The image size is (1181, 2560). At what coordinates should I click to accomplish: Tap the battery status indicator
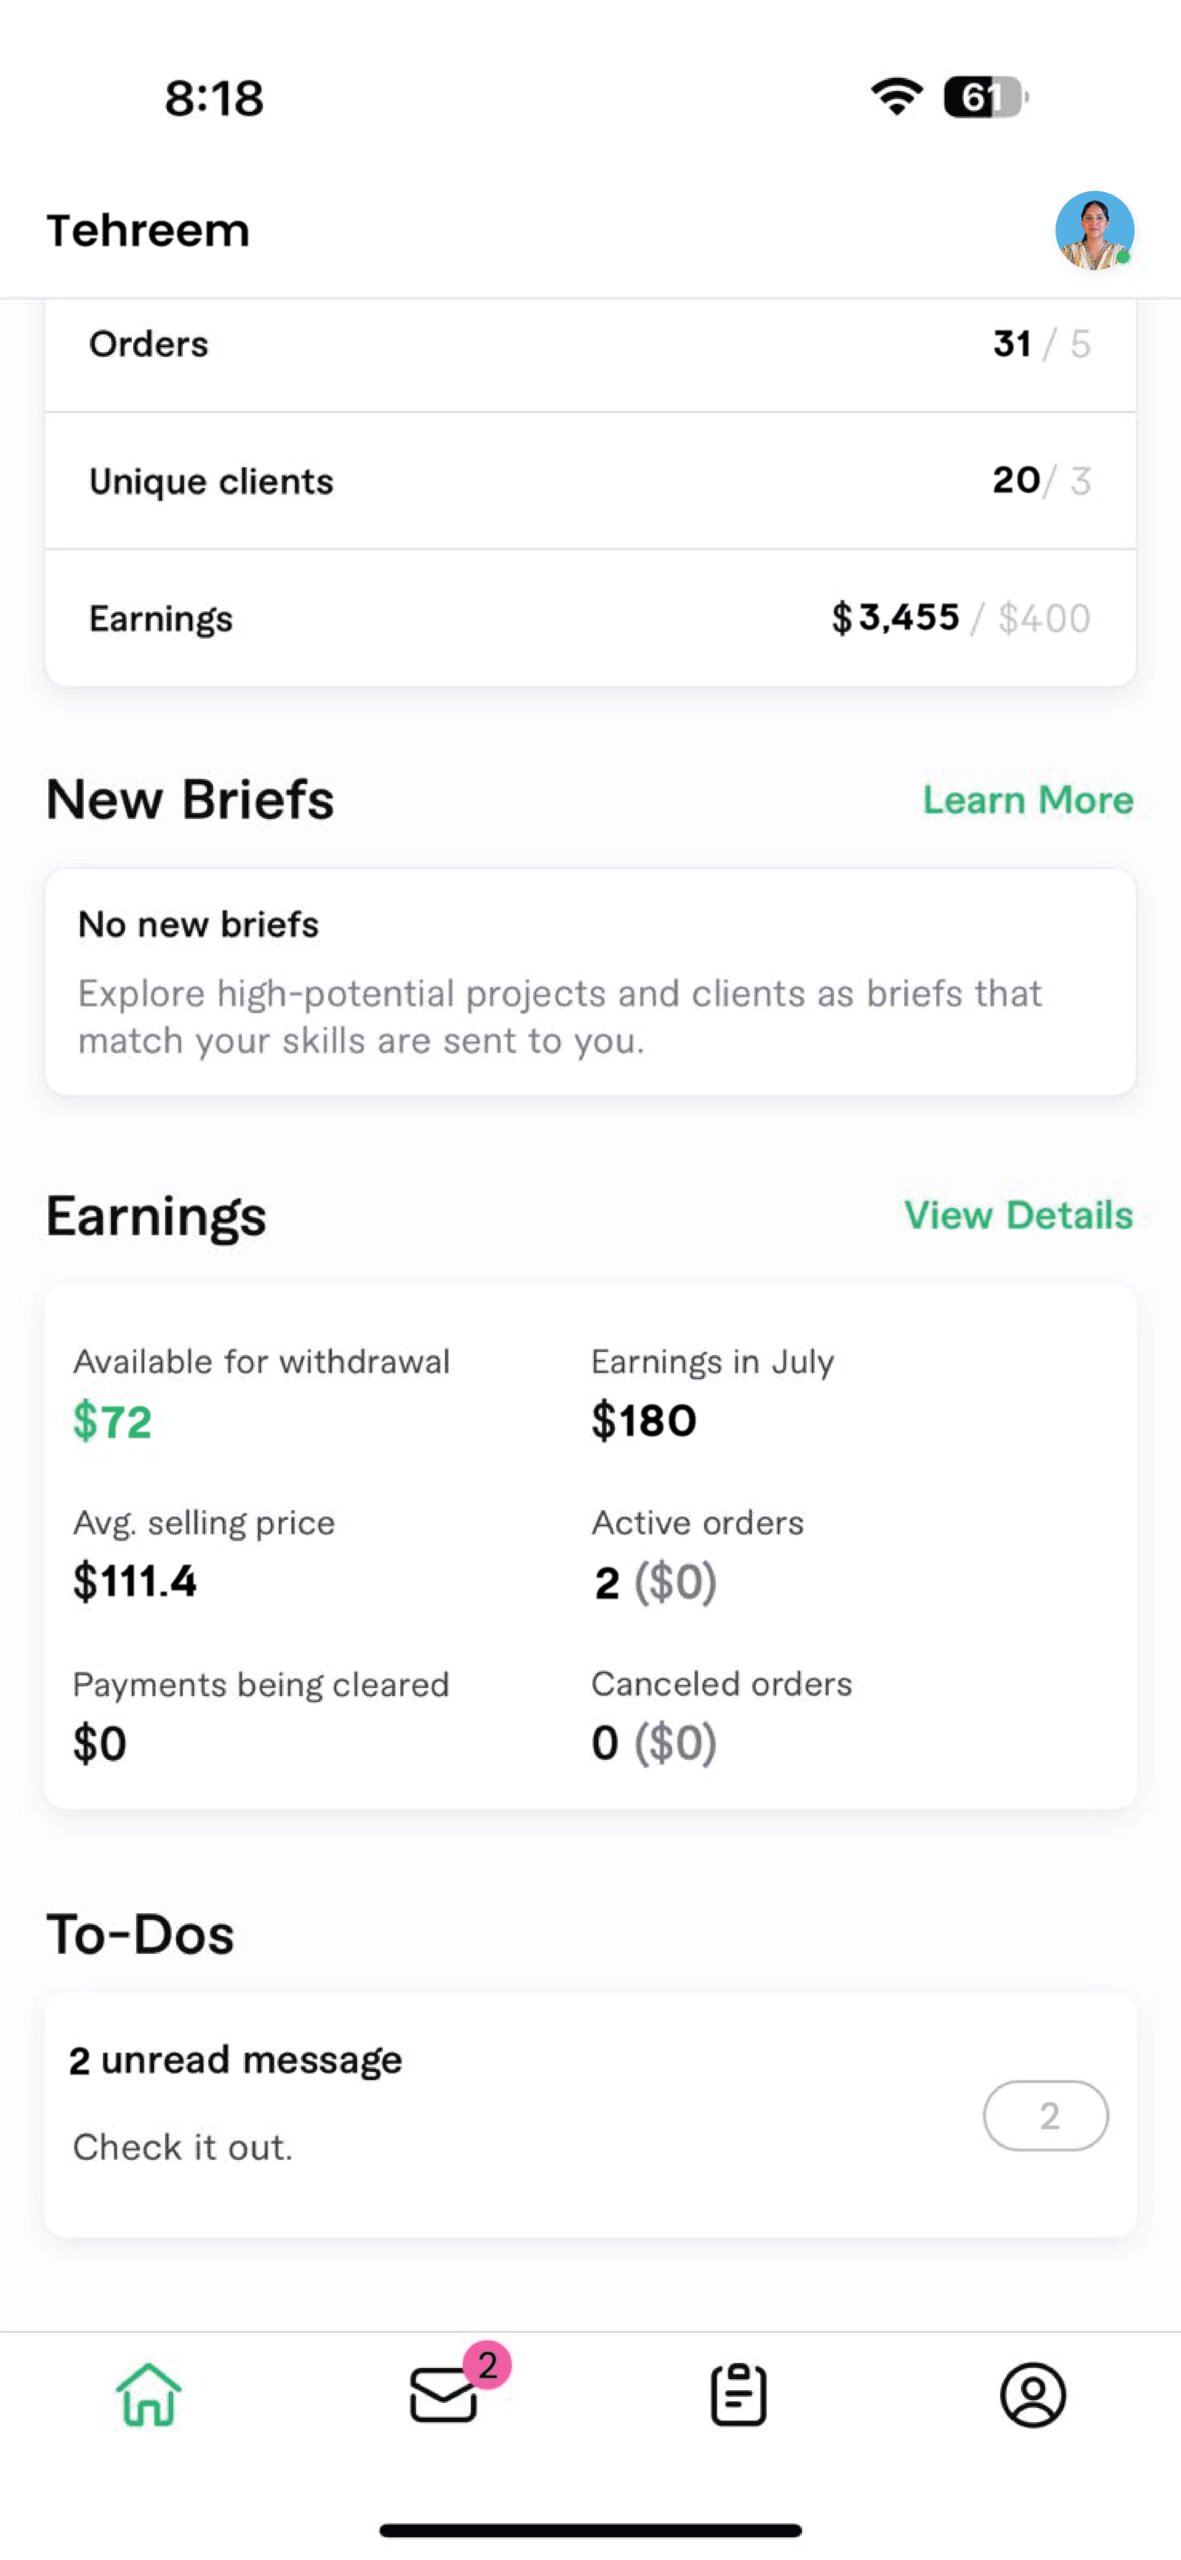[x=984, y=97]
